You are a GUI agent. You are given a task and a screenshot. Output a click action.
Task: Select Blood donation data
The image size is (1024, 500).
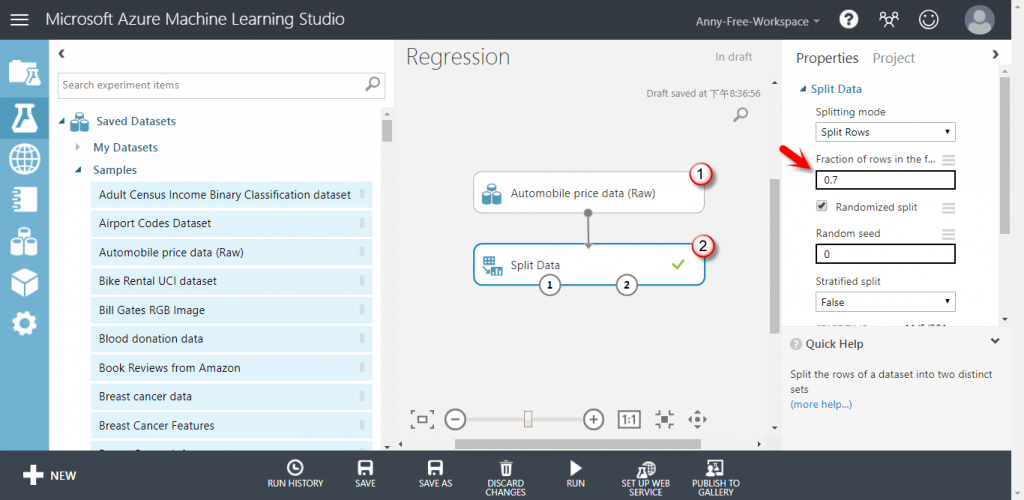[x=232, y=339]
